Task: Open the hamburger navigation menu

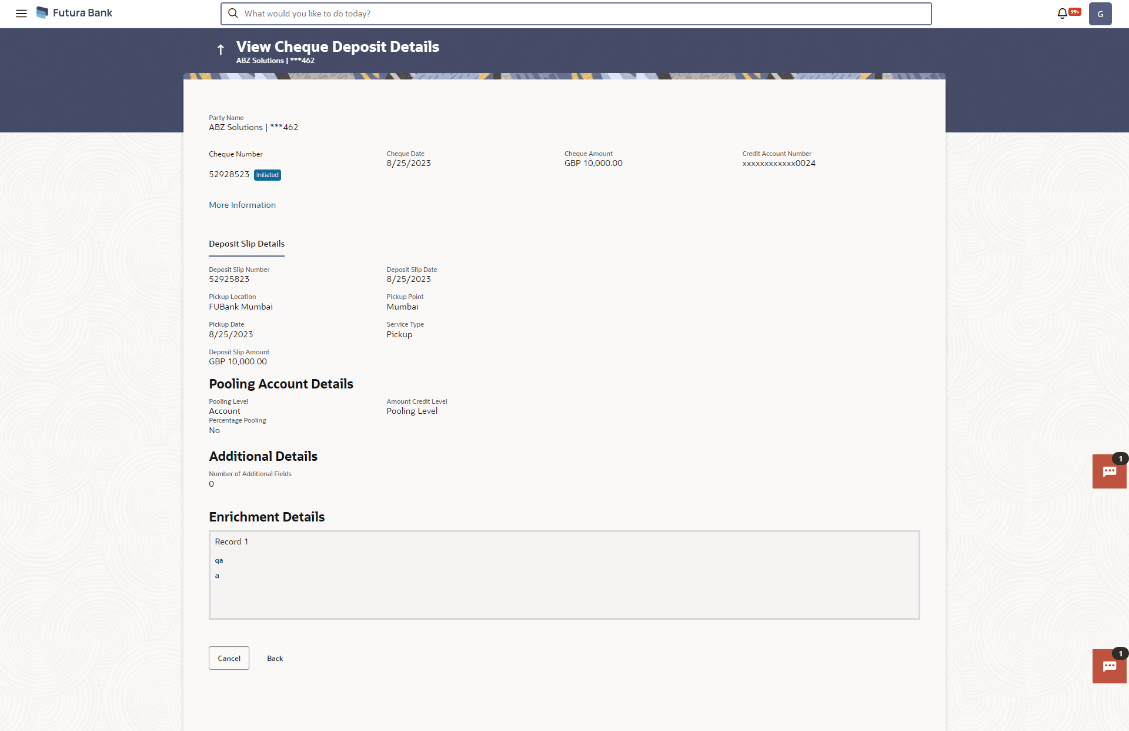Action: click(22, 13)
